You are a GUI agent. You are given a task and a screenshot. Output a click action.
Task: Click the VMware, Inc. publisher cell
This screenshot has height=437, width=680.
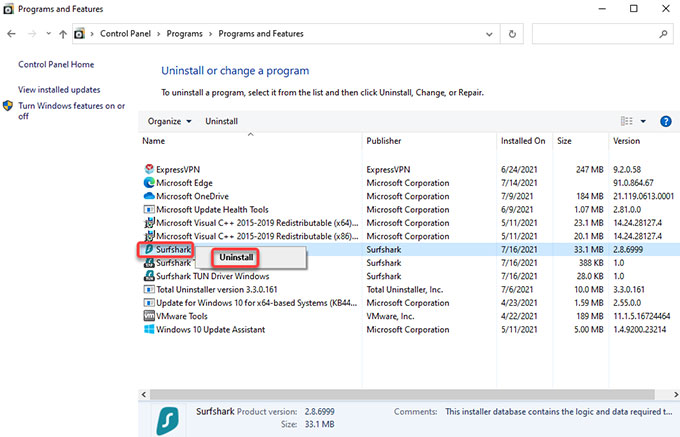[390, 316]
